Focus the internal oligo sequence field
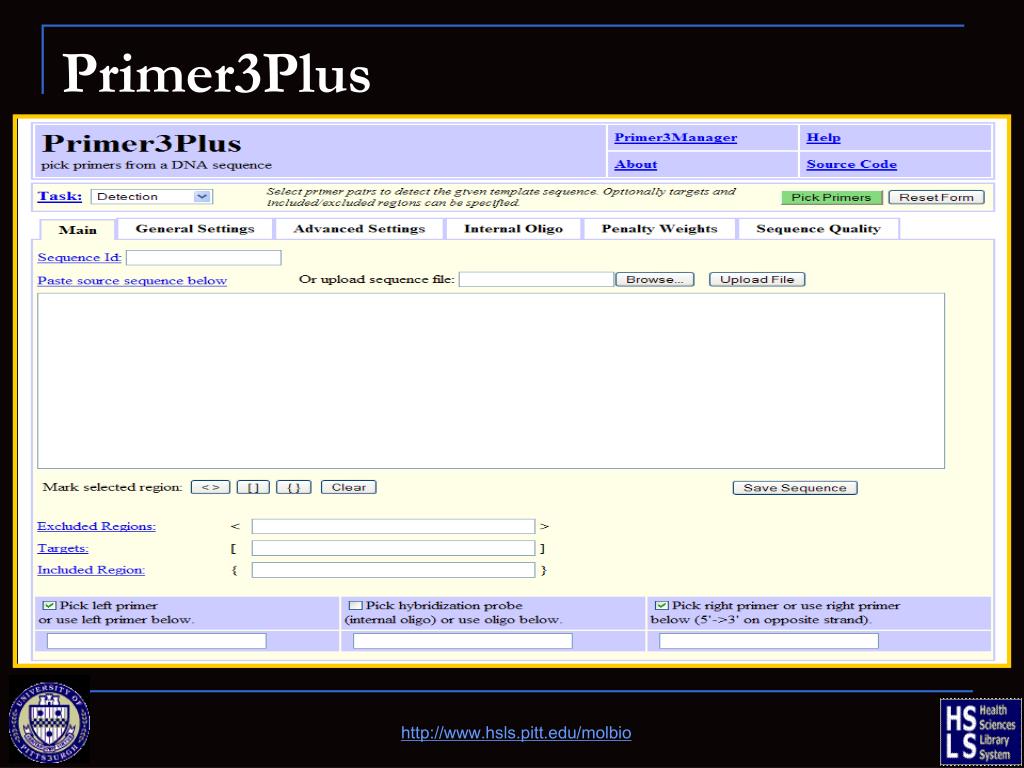The image size is (1024, 768). click(x=462, y=641)
